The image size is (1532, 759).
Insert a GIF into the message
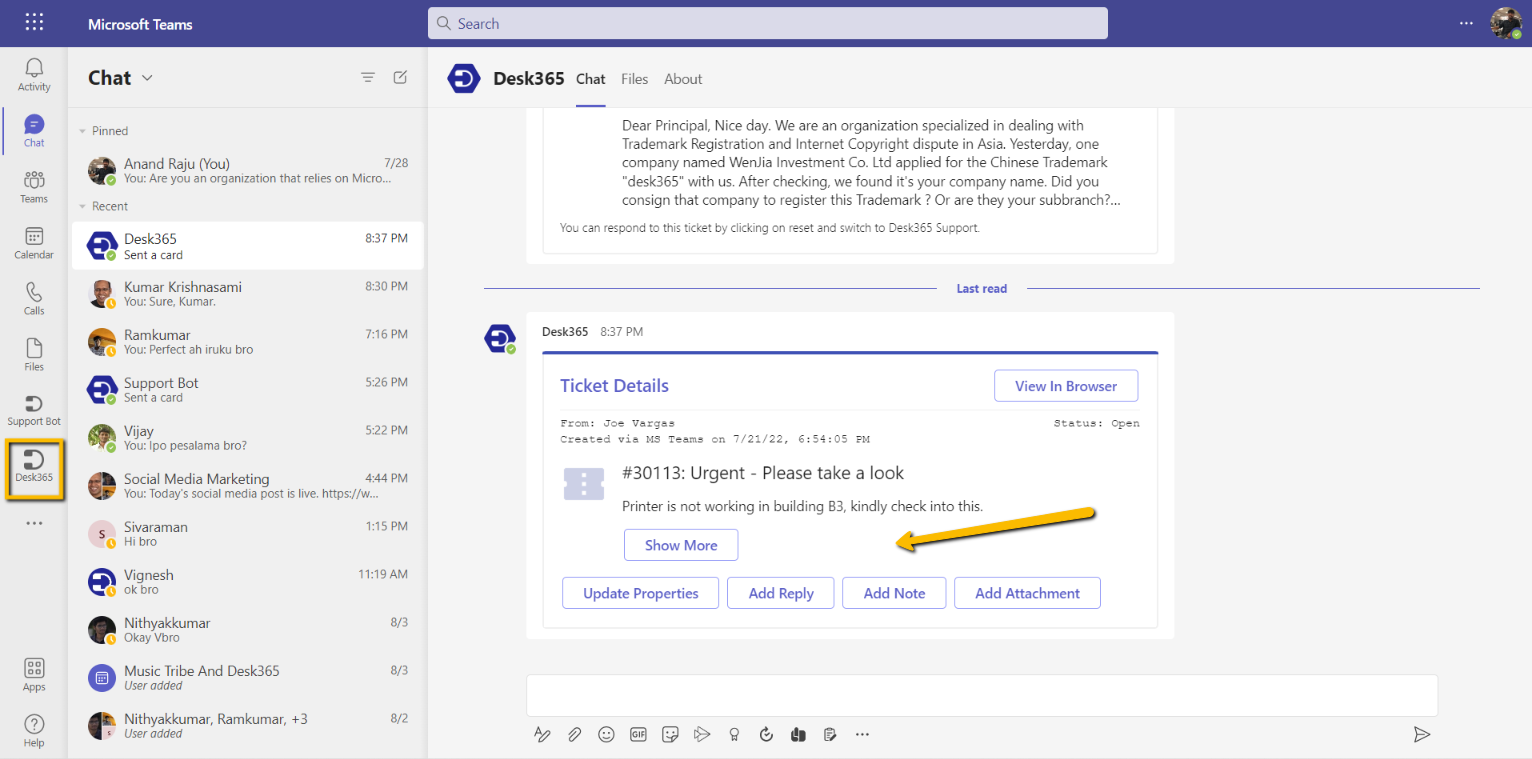tap(638, 734)
